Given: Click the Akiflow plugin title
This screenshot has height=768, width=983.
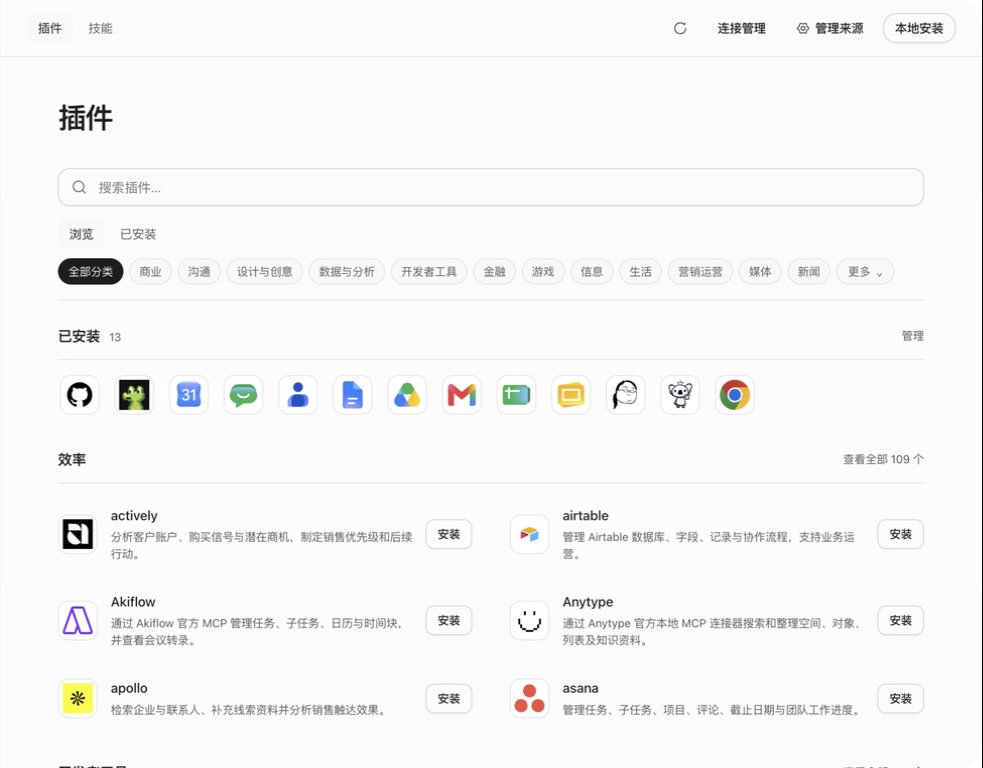Looking at the screenshot, I should point(133,602).
